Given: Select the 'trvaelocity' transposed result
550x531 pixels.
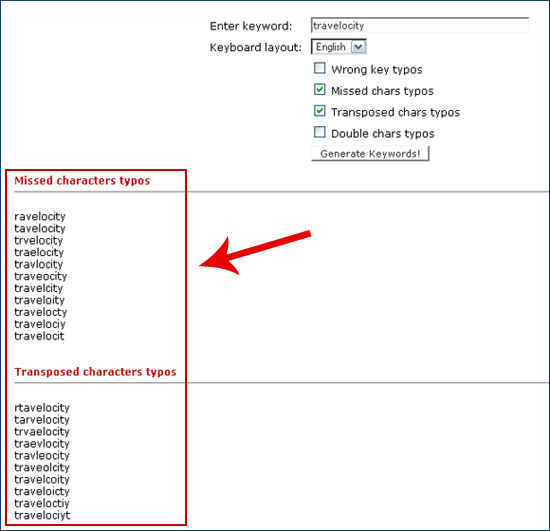Looking at the screenshot, I should (x=42, y=431).
